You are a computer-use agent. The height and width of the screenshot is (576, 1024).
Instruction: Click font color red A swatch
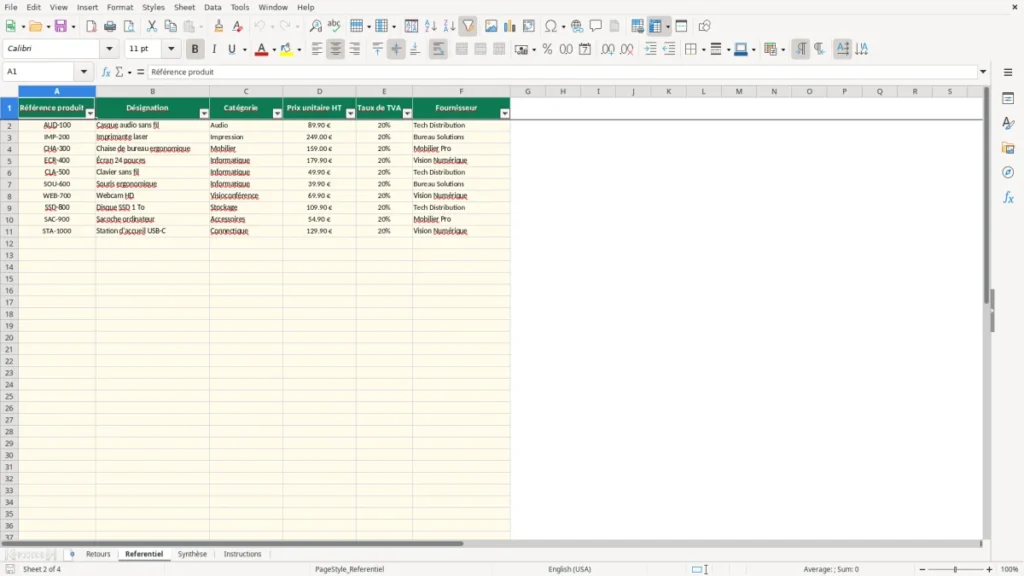(261, 49)
